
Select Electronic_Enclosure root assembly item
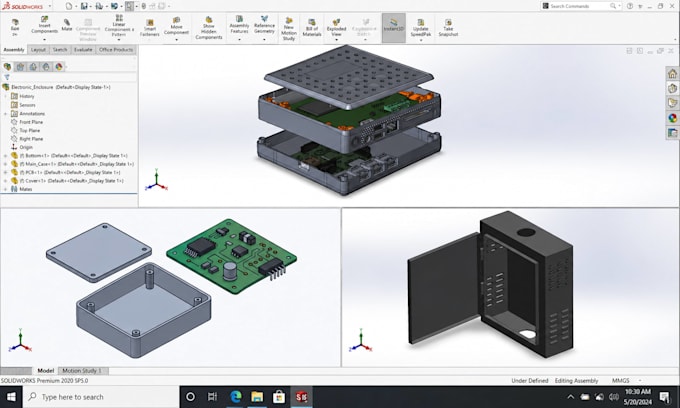tap(57, 87)
